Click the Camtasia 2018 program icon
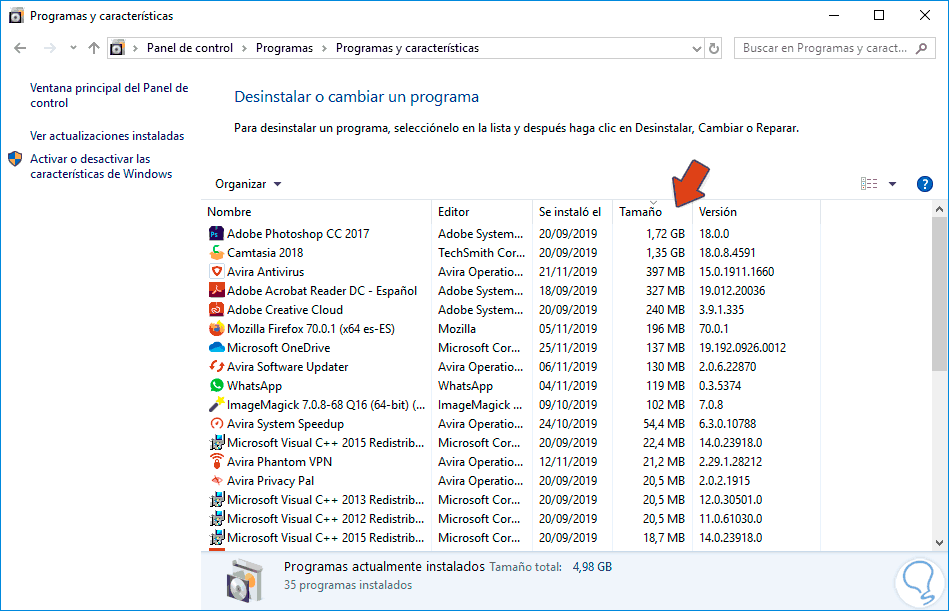949x611 pixels. point(216,252)
